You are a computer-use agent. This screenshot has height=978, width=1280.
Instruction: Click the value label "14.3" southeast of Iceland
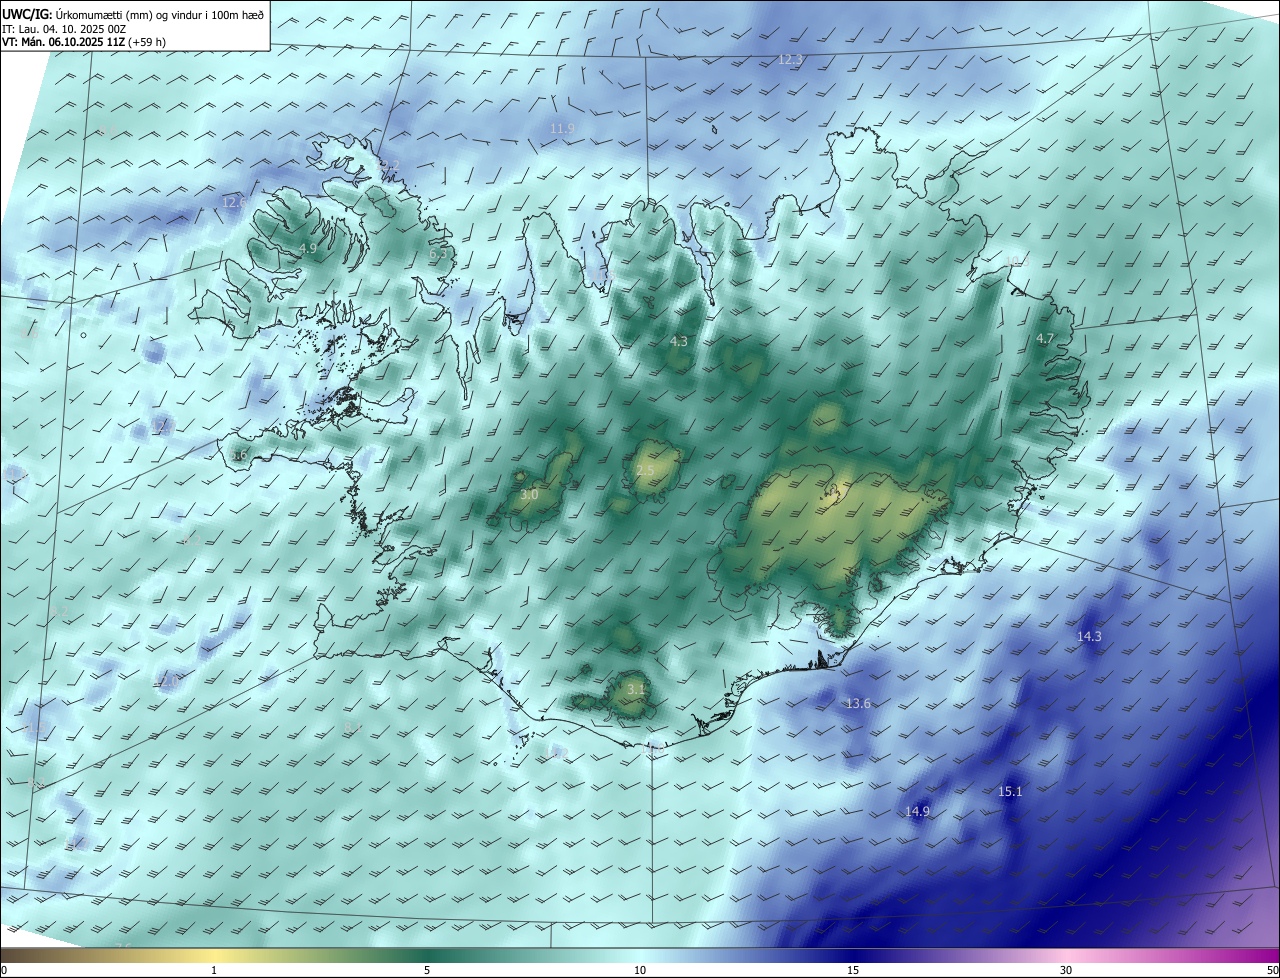[x=1088, y=636]
